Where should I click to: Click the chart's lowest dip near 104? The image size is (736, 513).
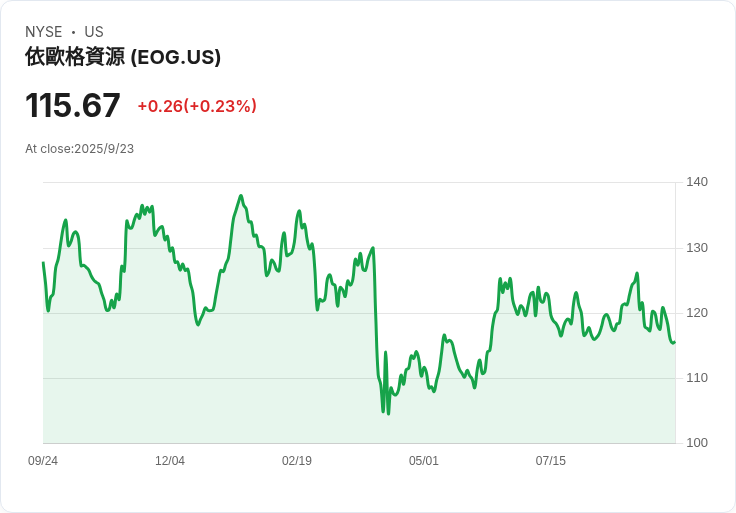pyautogui.click(x=388, y=413)
